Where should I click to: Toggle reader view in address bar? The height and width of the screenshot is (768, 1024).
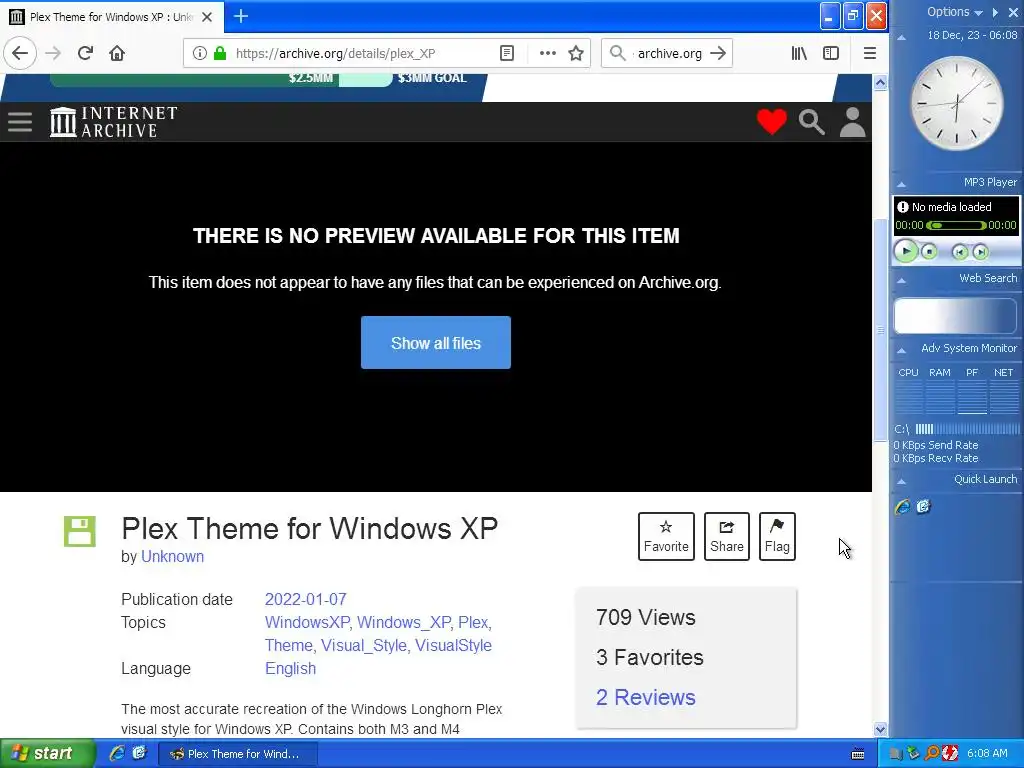pyautogui.click(x=507, y=53)
